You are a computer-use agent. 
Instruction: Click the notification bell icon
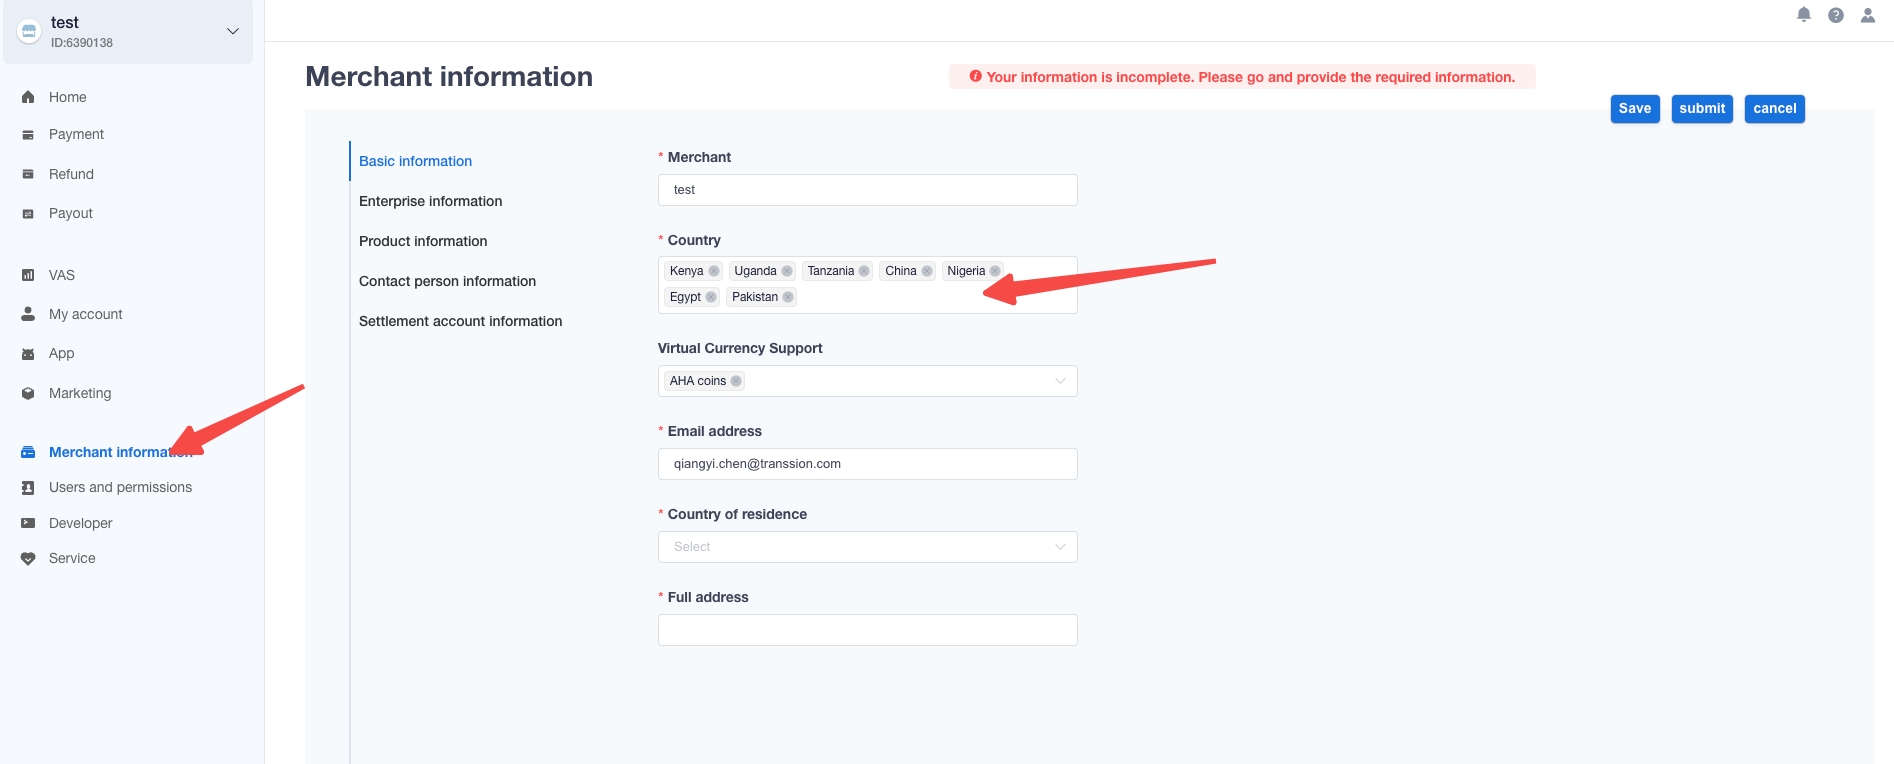pyautogui.click(x=1804, y=15)
